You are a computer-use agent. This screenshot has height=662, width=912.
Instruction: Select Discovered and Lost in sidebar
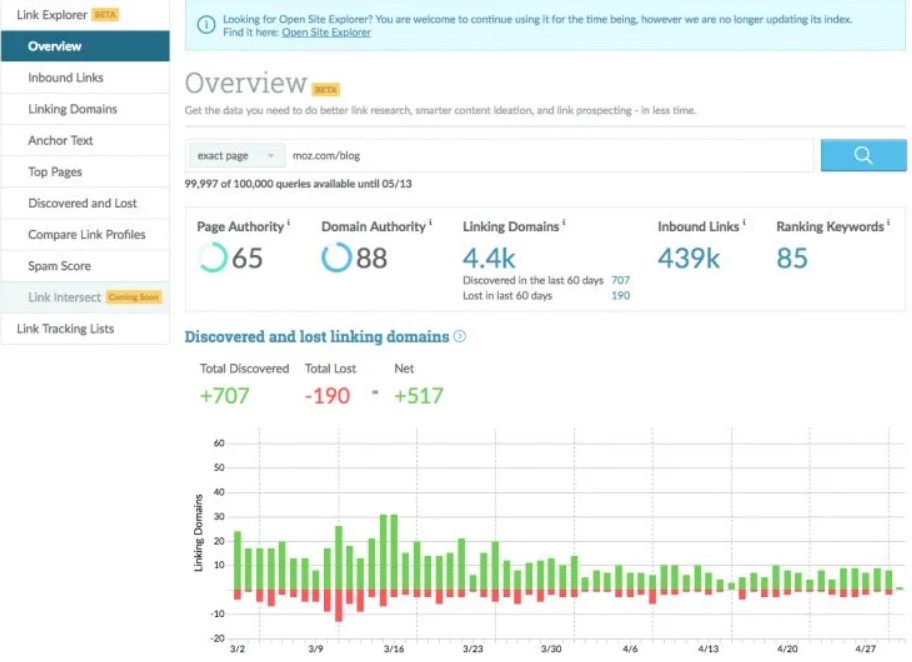point(86,203)
